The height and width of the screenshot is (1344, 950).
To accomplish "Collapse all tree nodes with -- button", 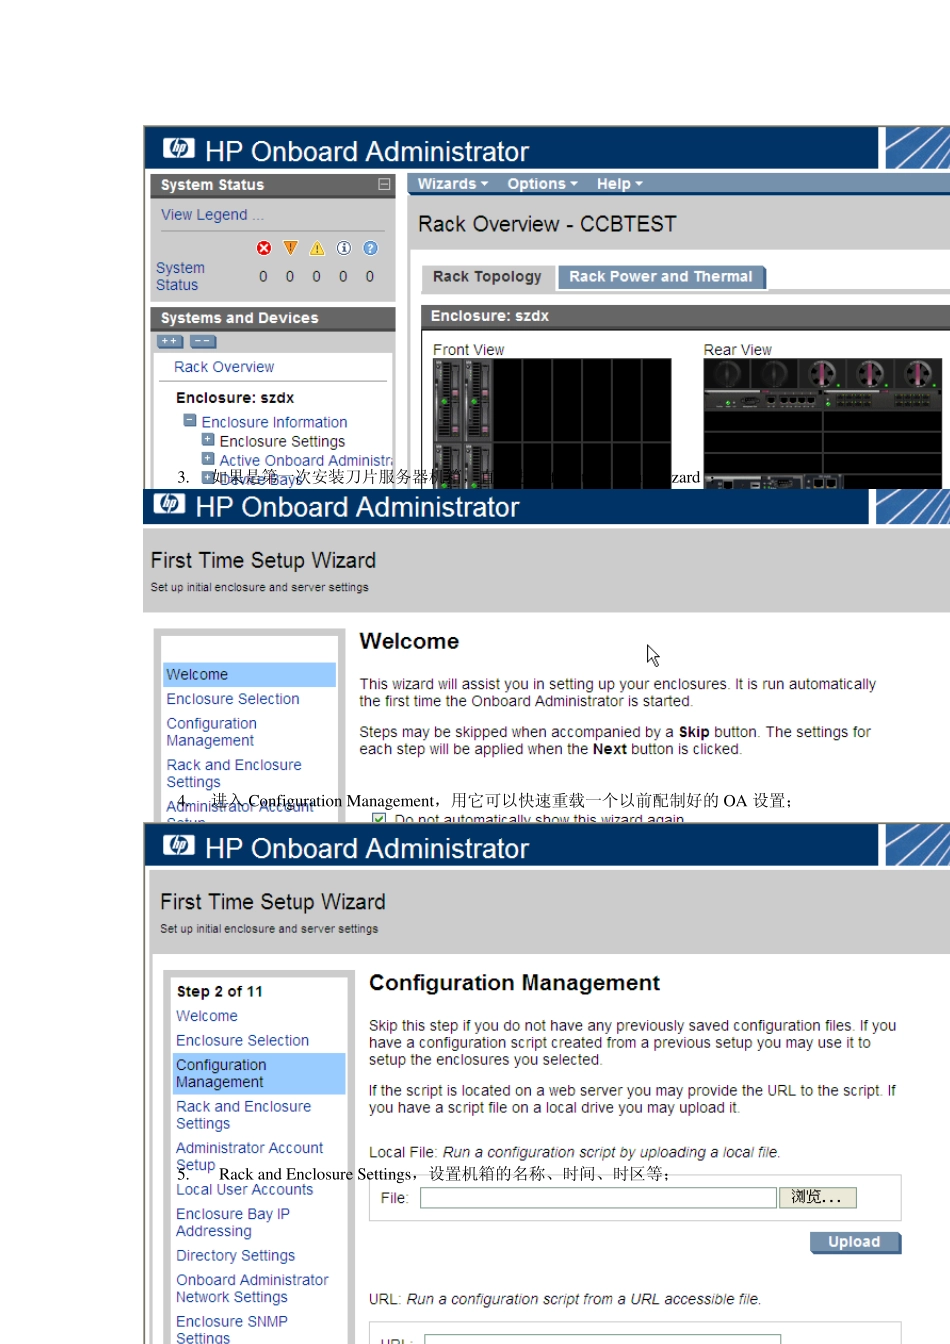I will 203,342.
